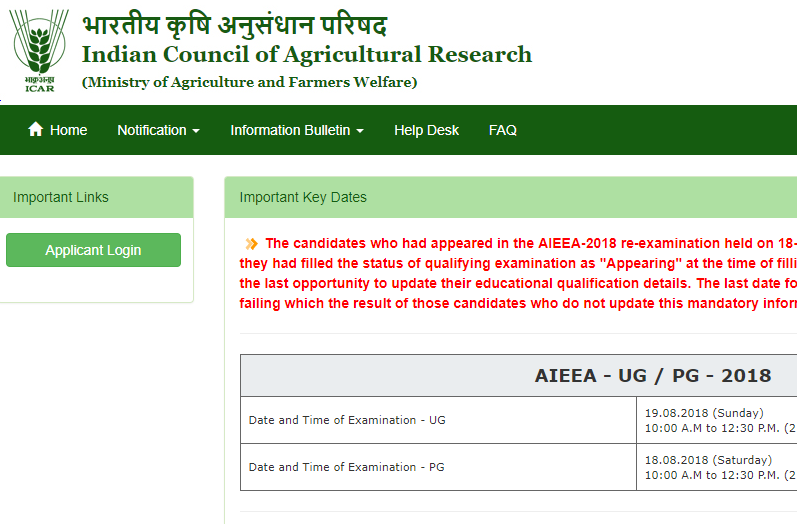Click the Hindi title text in the header
Image resolution: width=797 pixels, height=524 pixels.
click(235, 26)
